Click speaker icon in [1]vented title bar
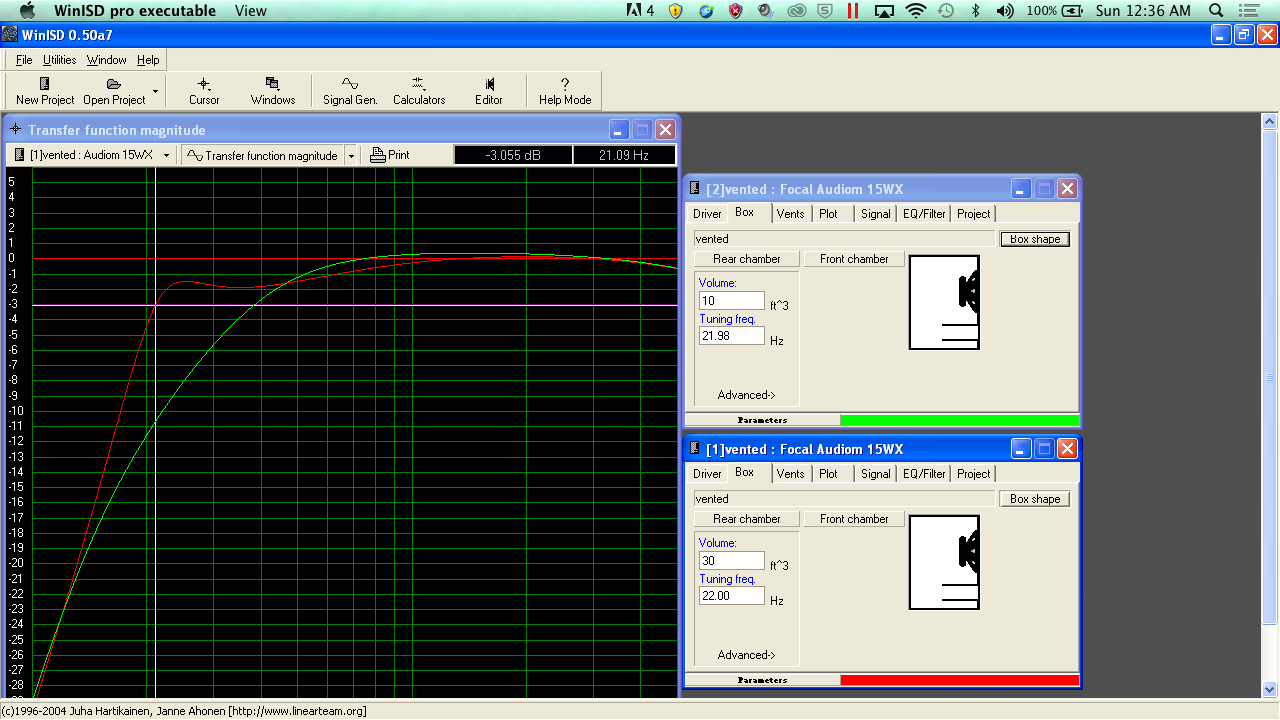 (695, 449)
